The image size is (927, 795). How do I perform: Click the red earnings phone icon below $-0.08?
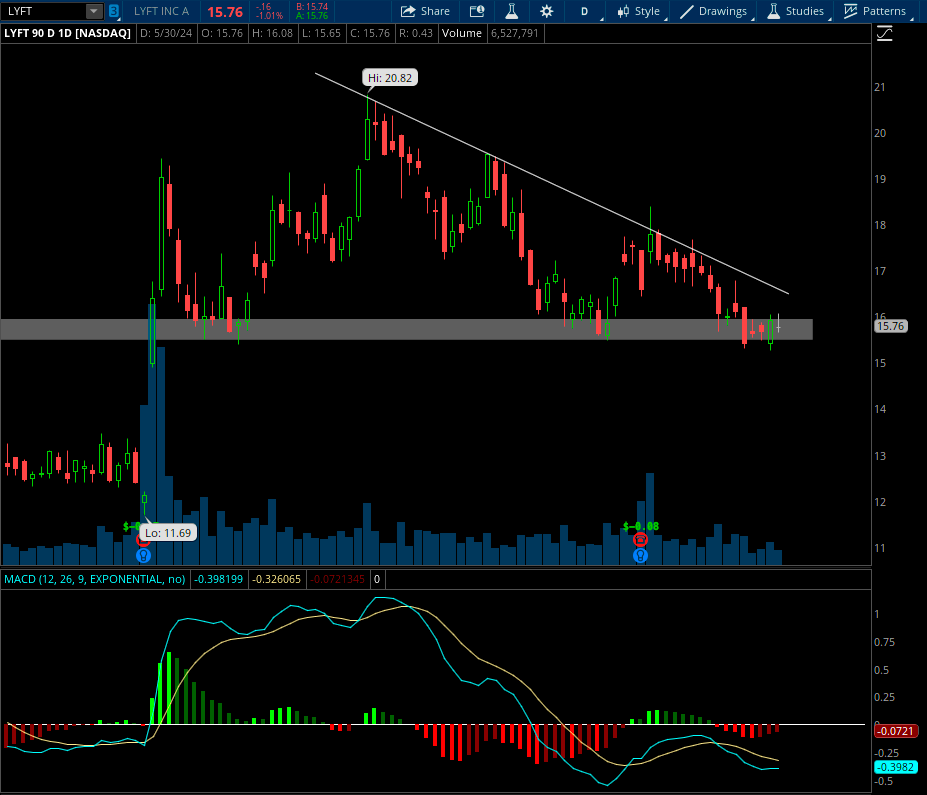pyautogui.click(x=640, y=540)
